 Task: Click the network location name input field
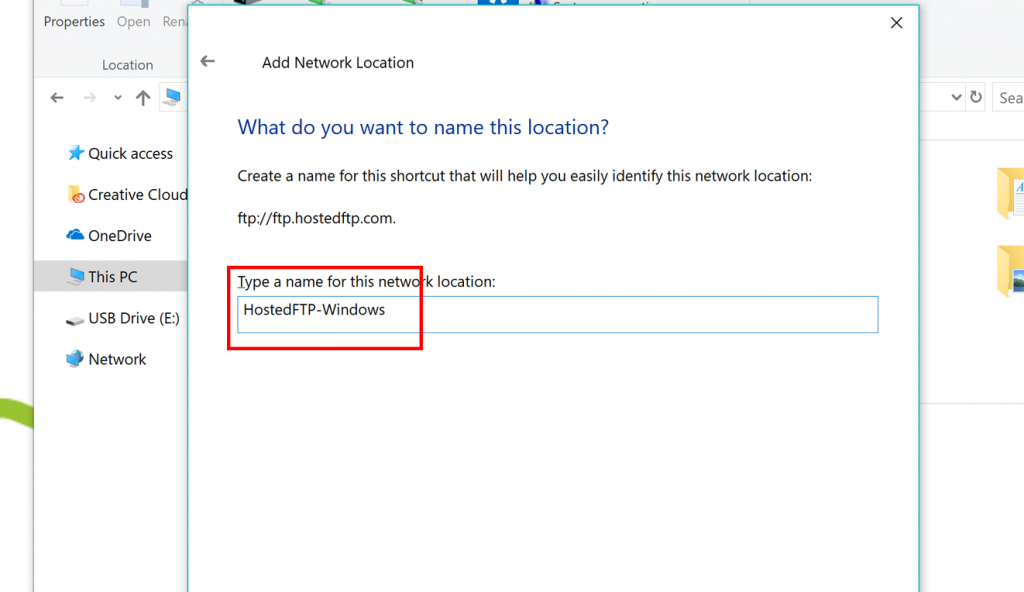tap(558, 314)
